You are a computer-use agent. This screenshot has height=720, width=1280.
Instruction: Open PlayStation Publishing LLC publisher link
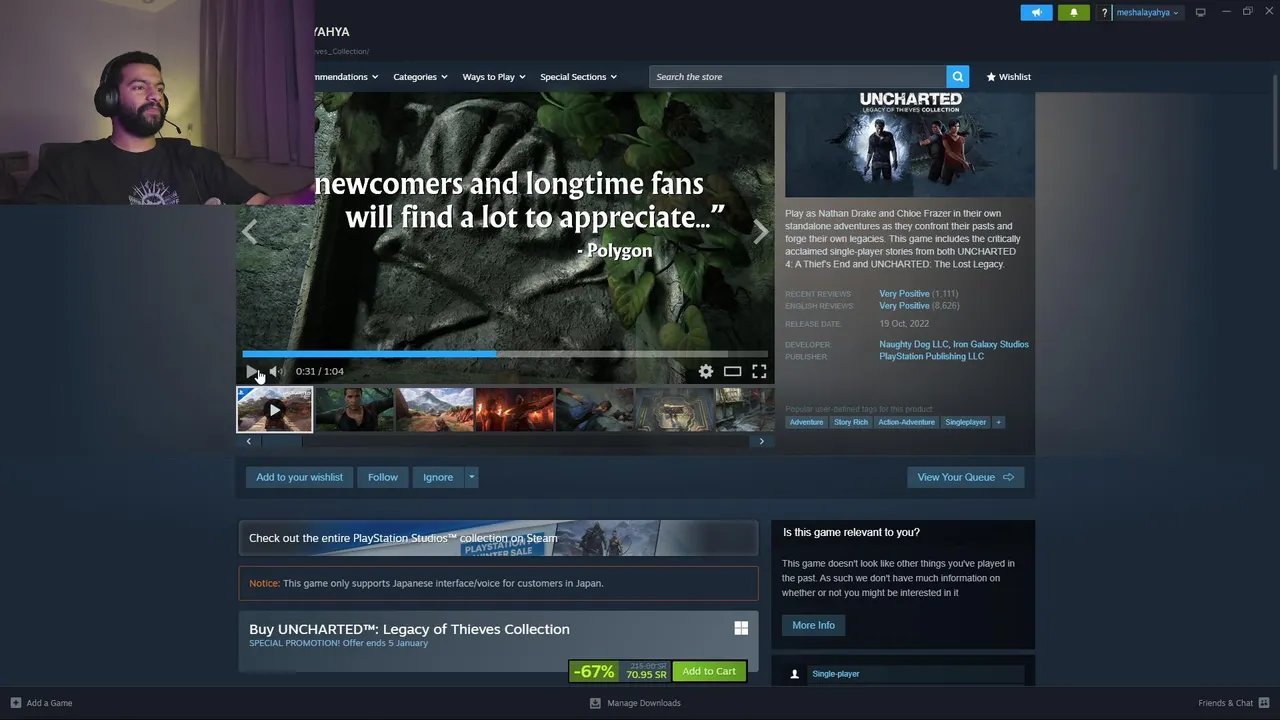[x=931, y=356]
